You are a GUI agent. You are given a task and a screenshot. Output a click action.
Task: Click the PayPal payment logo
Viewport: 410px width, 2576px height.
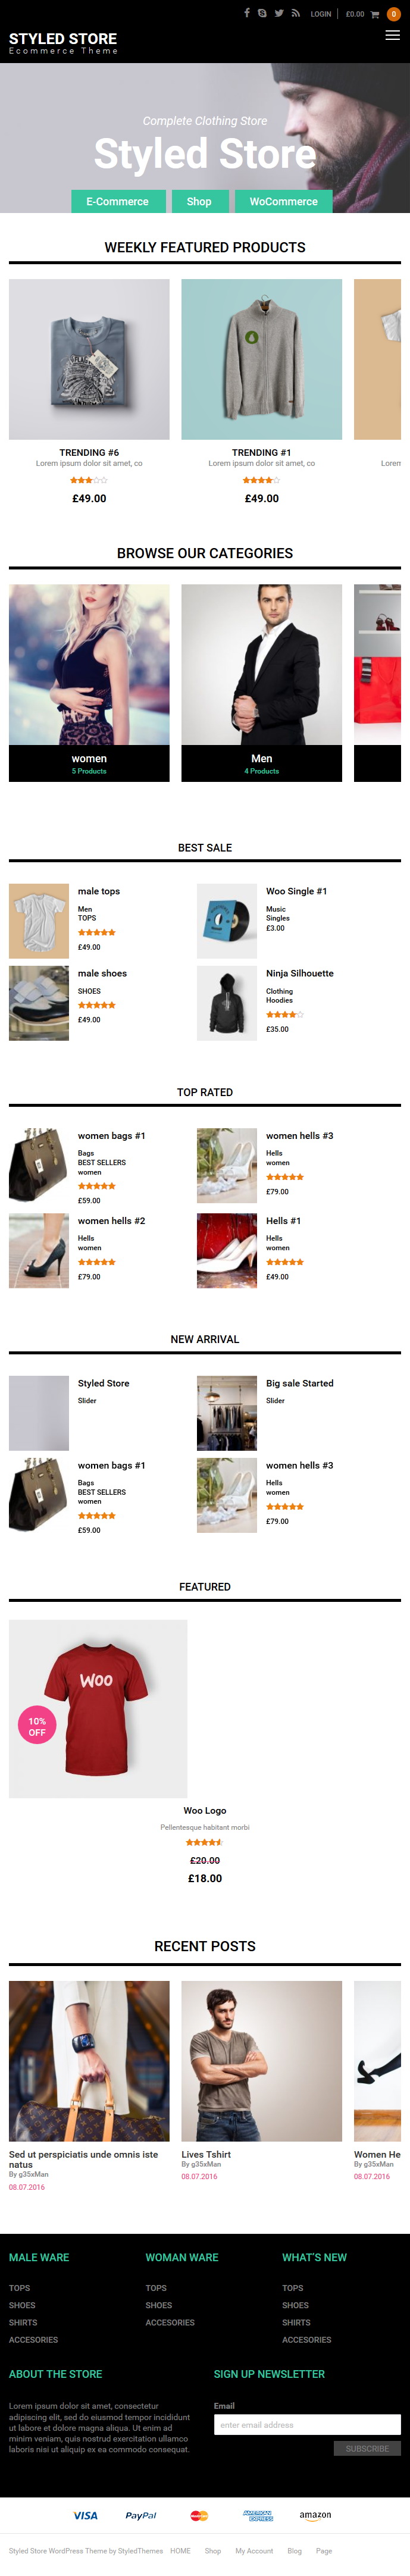click(141, 2515)
